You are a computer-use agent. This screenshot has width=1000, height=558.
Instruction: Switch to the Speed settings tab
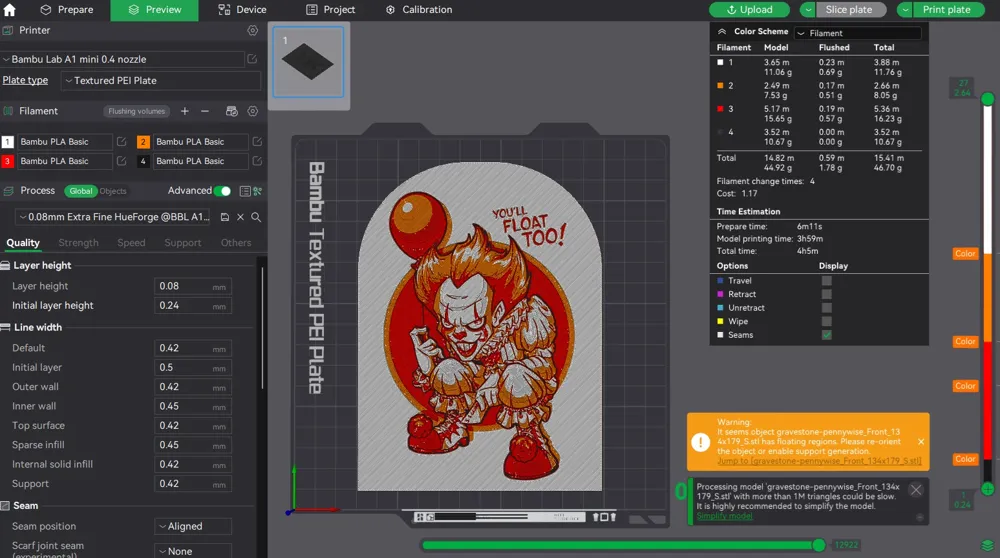tap(131, 243)
